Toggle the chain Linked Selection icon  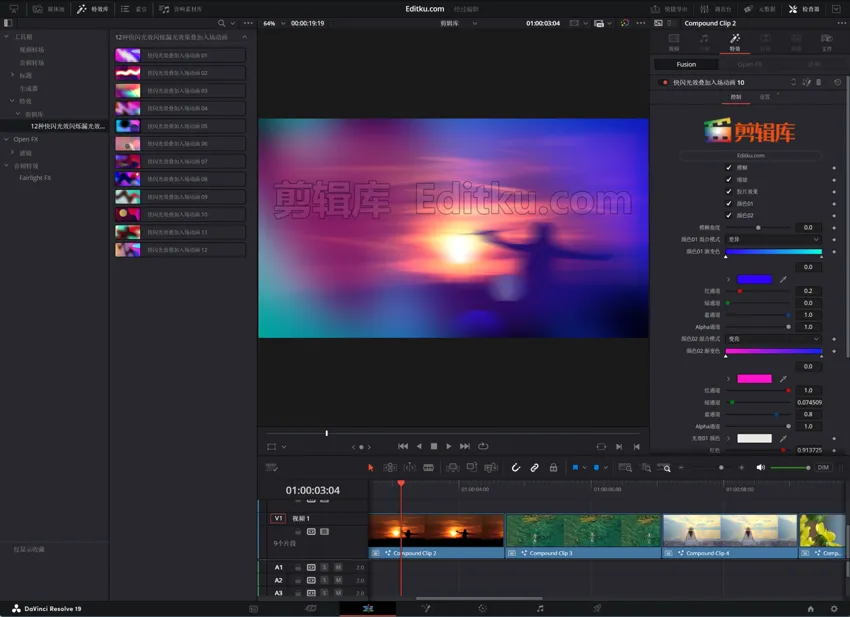pos(535,467)
